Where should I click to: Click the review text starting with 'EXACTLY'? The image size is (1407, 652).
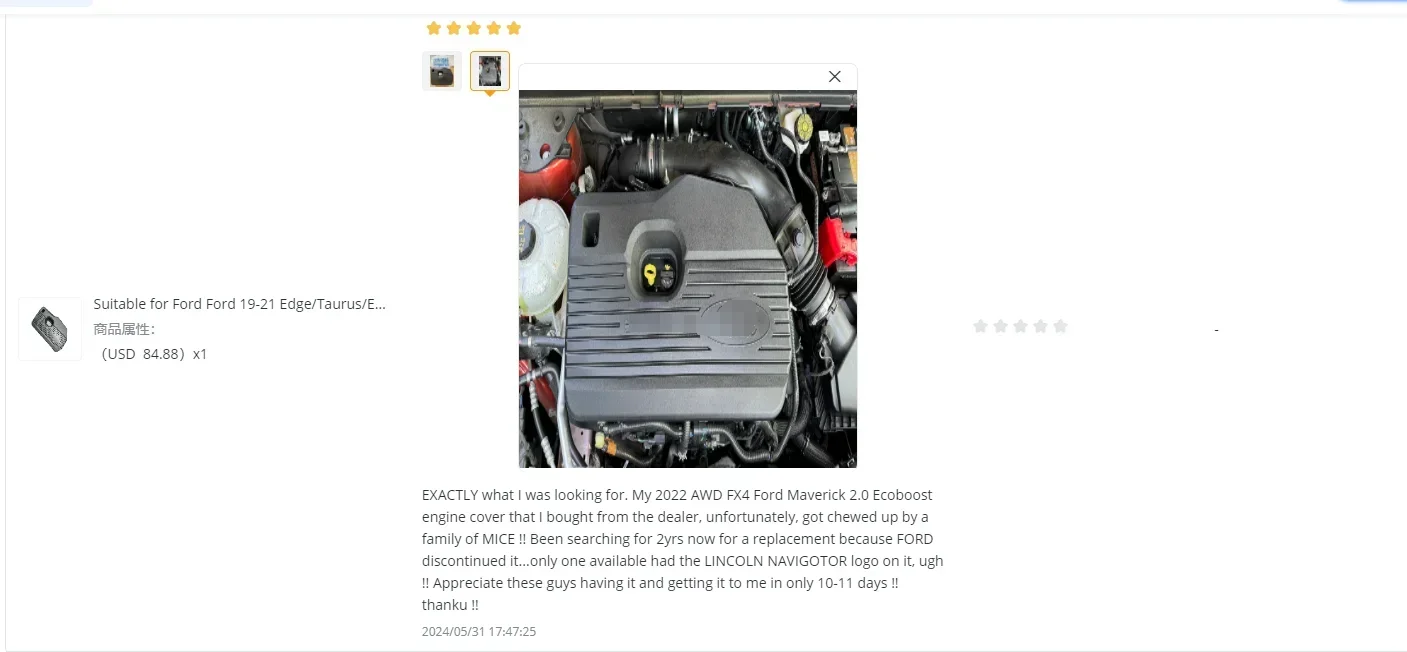click(x=682, y=550)
